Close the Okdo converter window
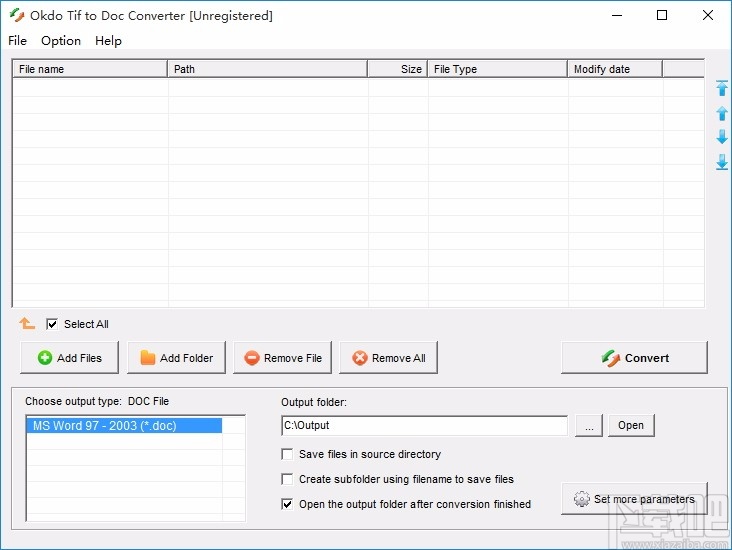 pos(708,15)
